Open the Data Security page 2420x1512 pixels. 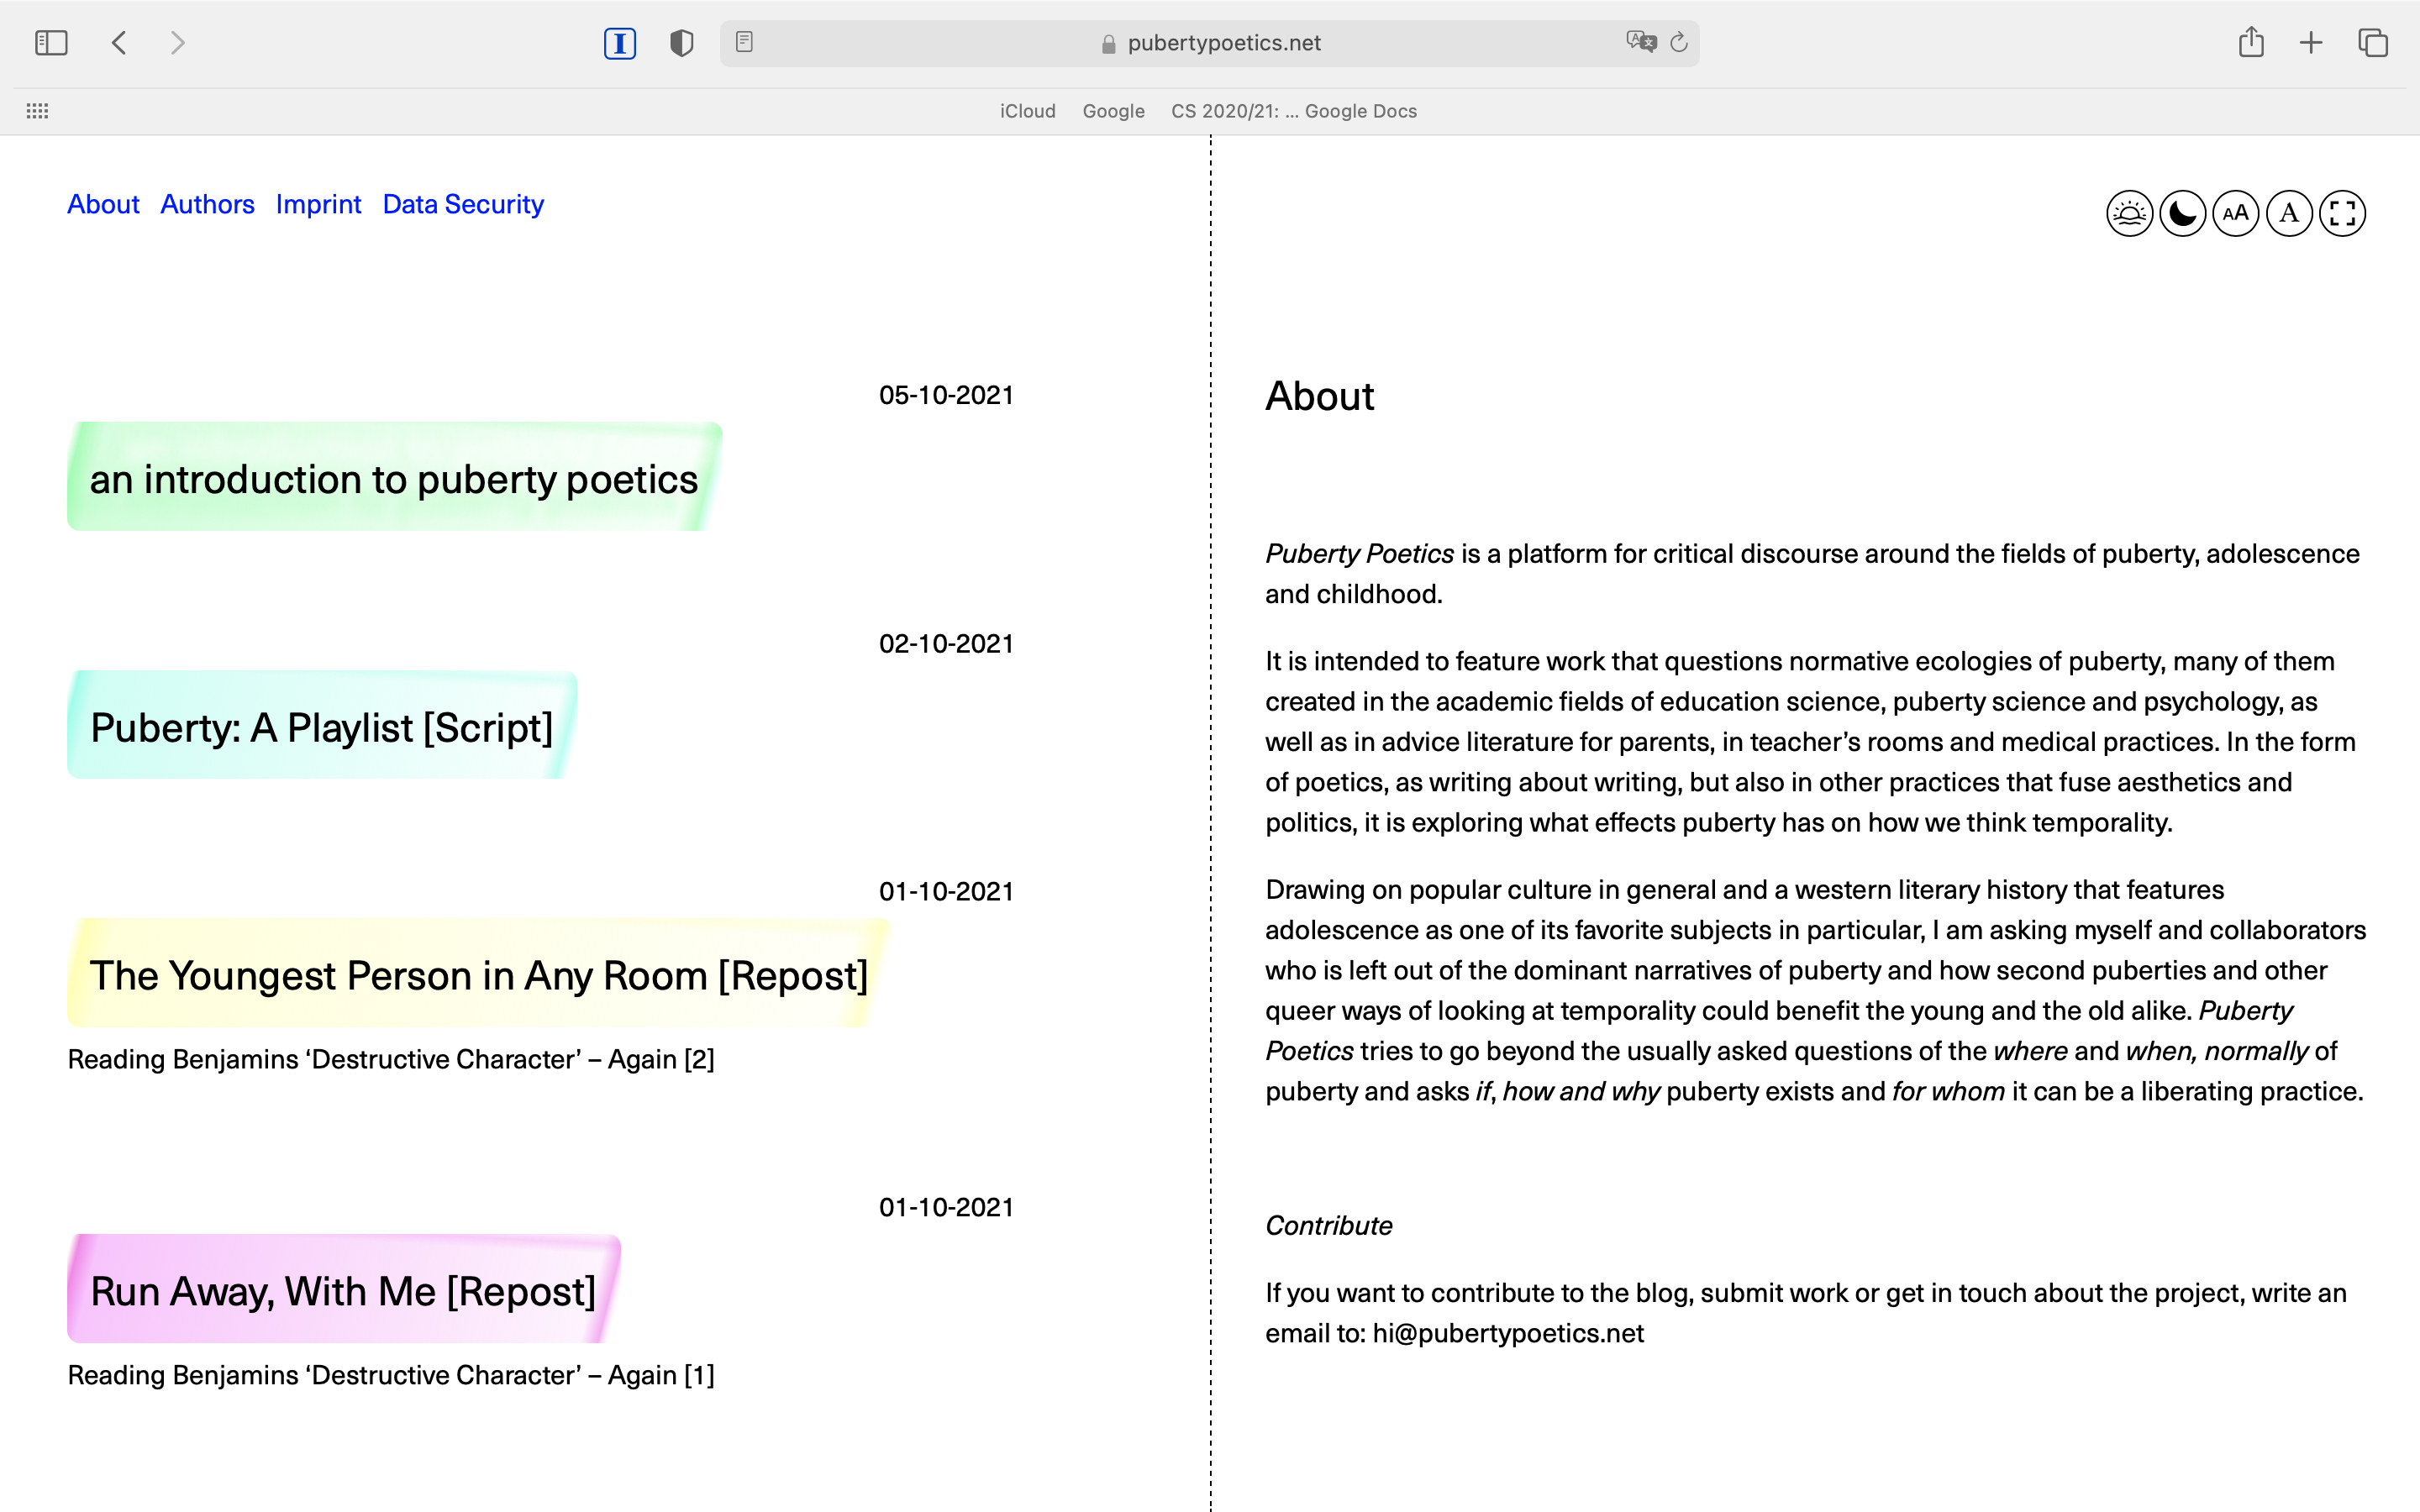point(463,204)
